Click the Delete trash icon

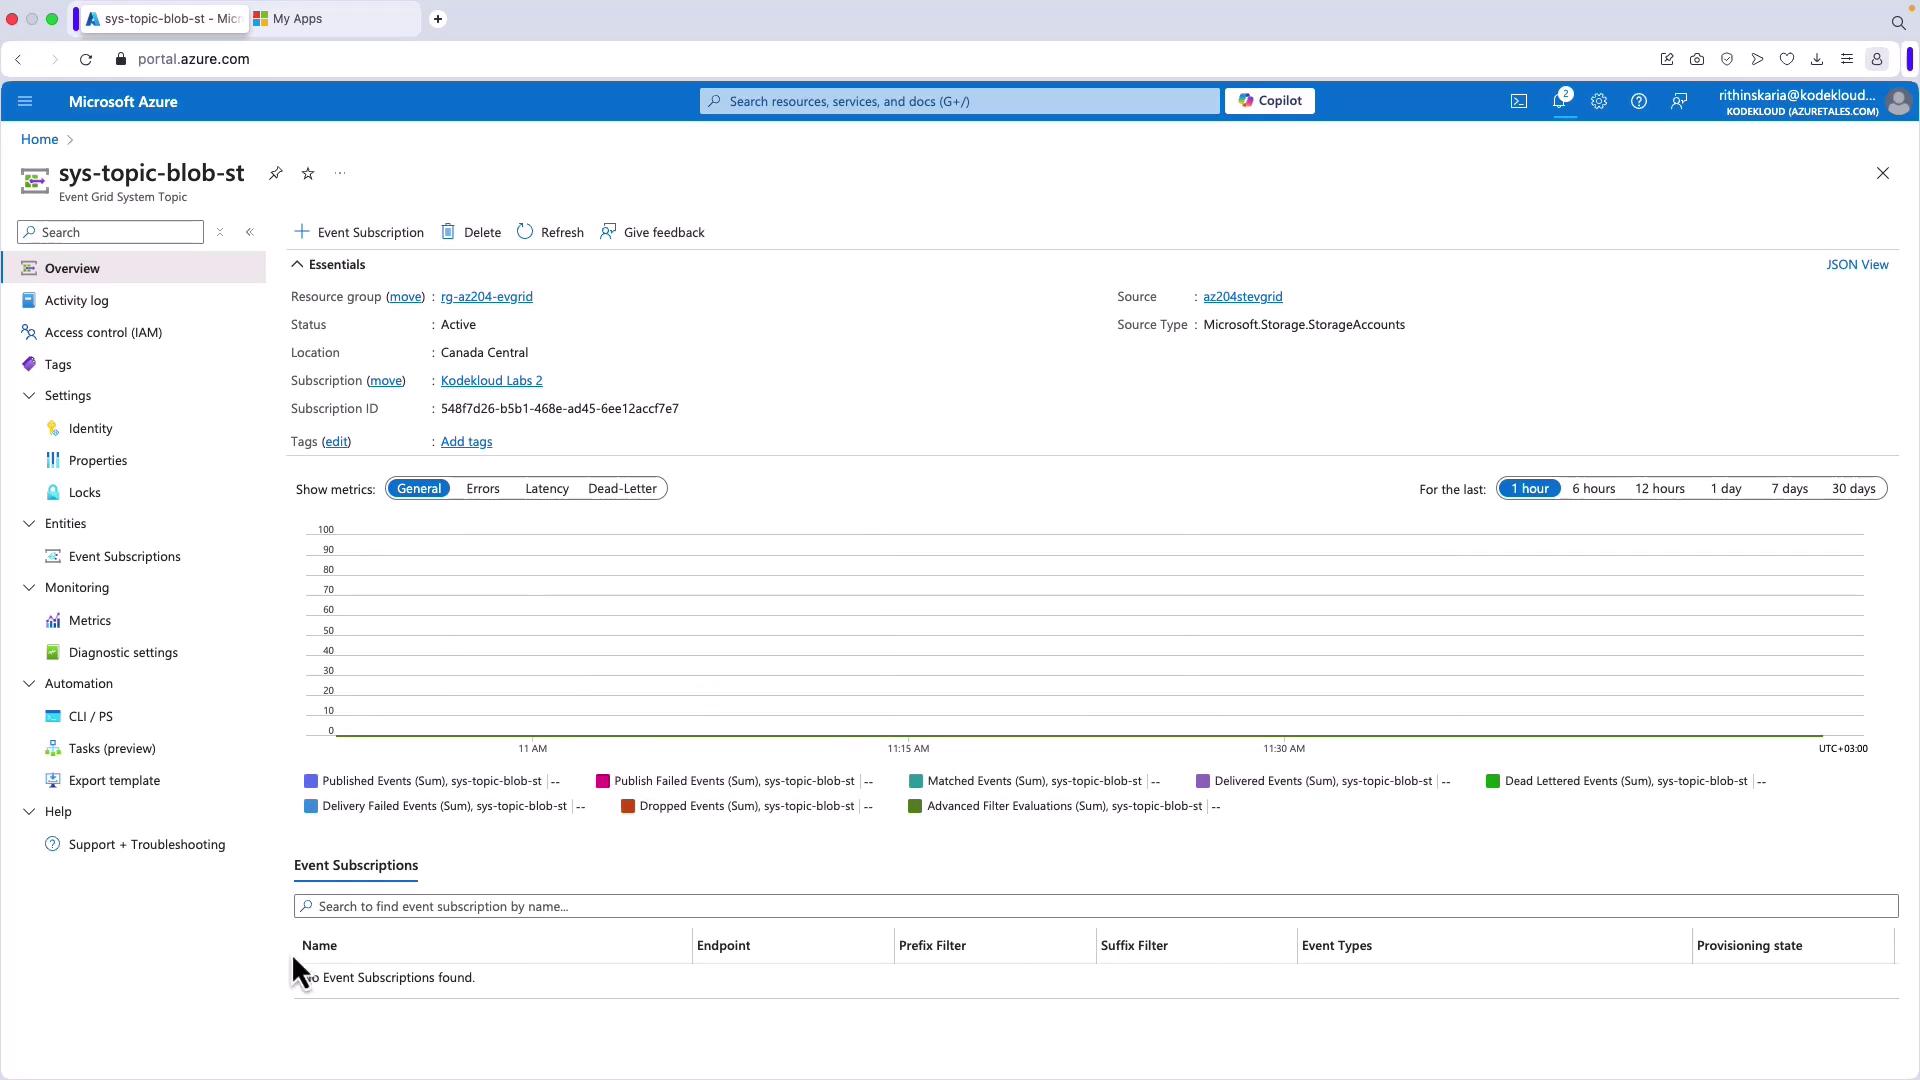point(448,232)
